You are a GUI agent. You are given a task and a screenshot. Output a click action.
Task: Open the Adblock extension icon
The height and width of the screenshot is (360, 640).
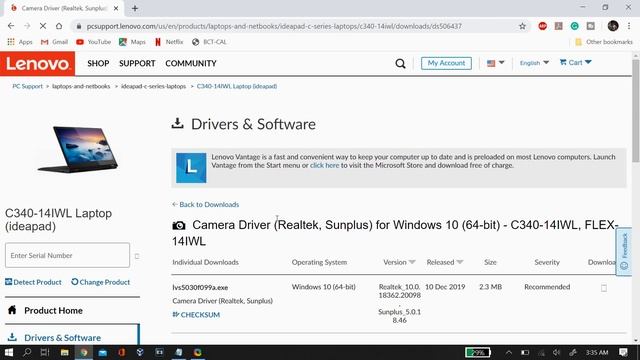(542, 26)
